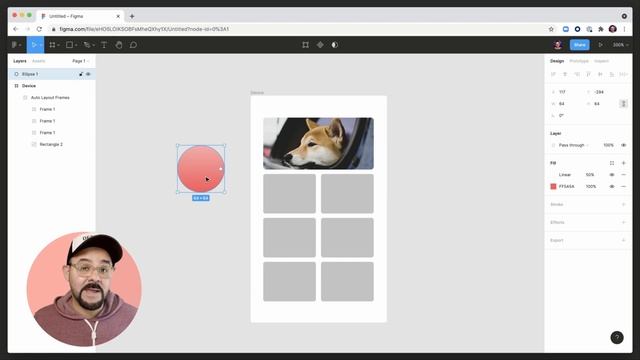Image resolution: width=640 pixels, height=360 pixels.
Task: Expand the Stroke section with plus
Action: (624, 204)
